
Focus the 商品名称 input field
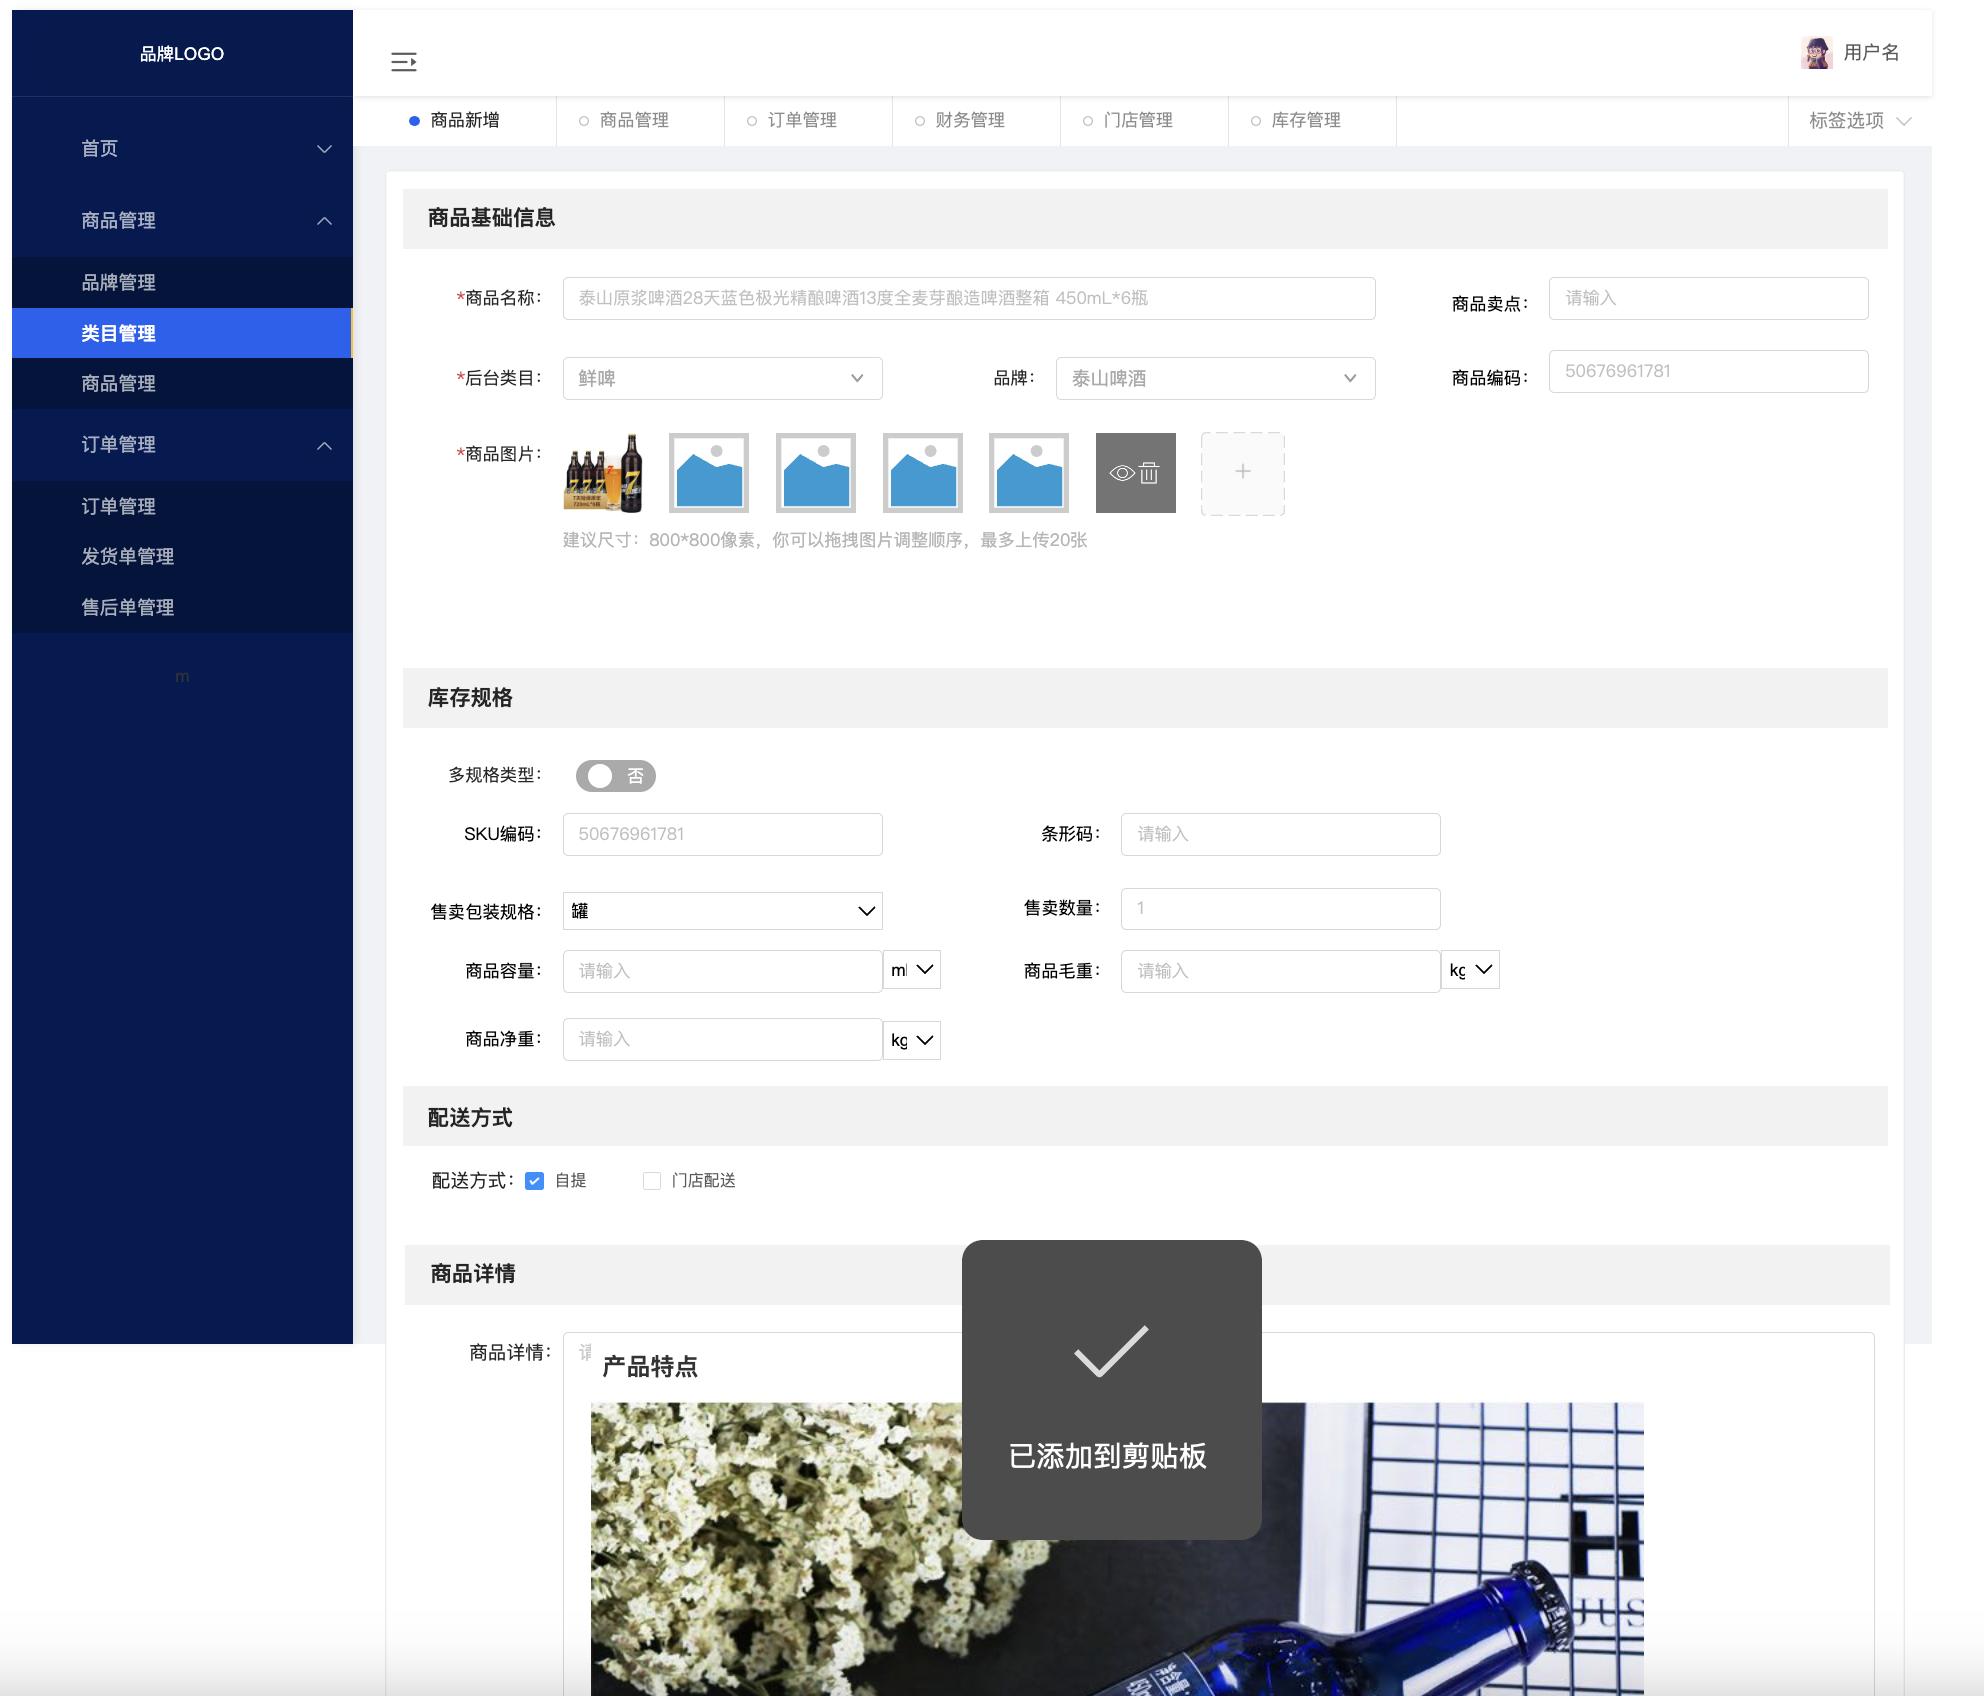969,298
